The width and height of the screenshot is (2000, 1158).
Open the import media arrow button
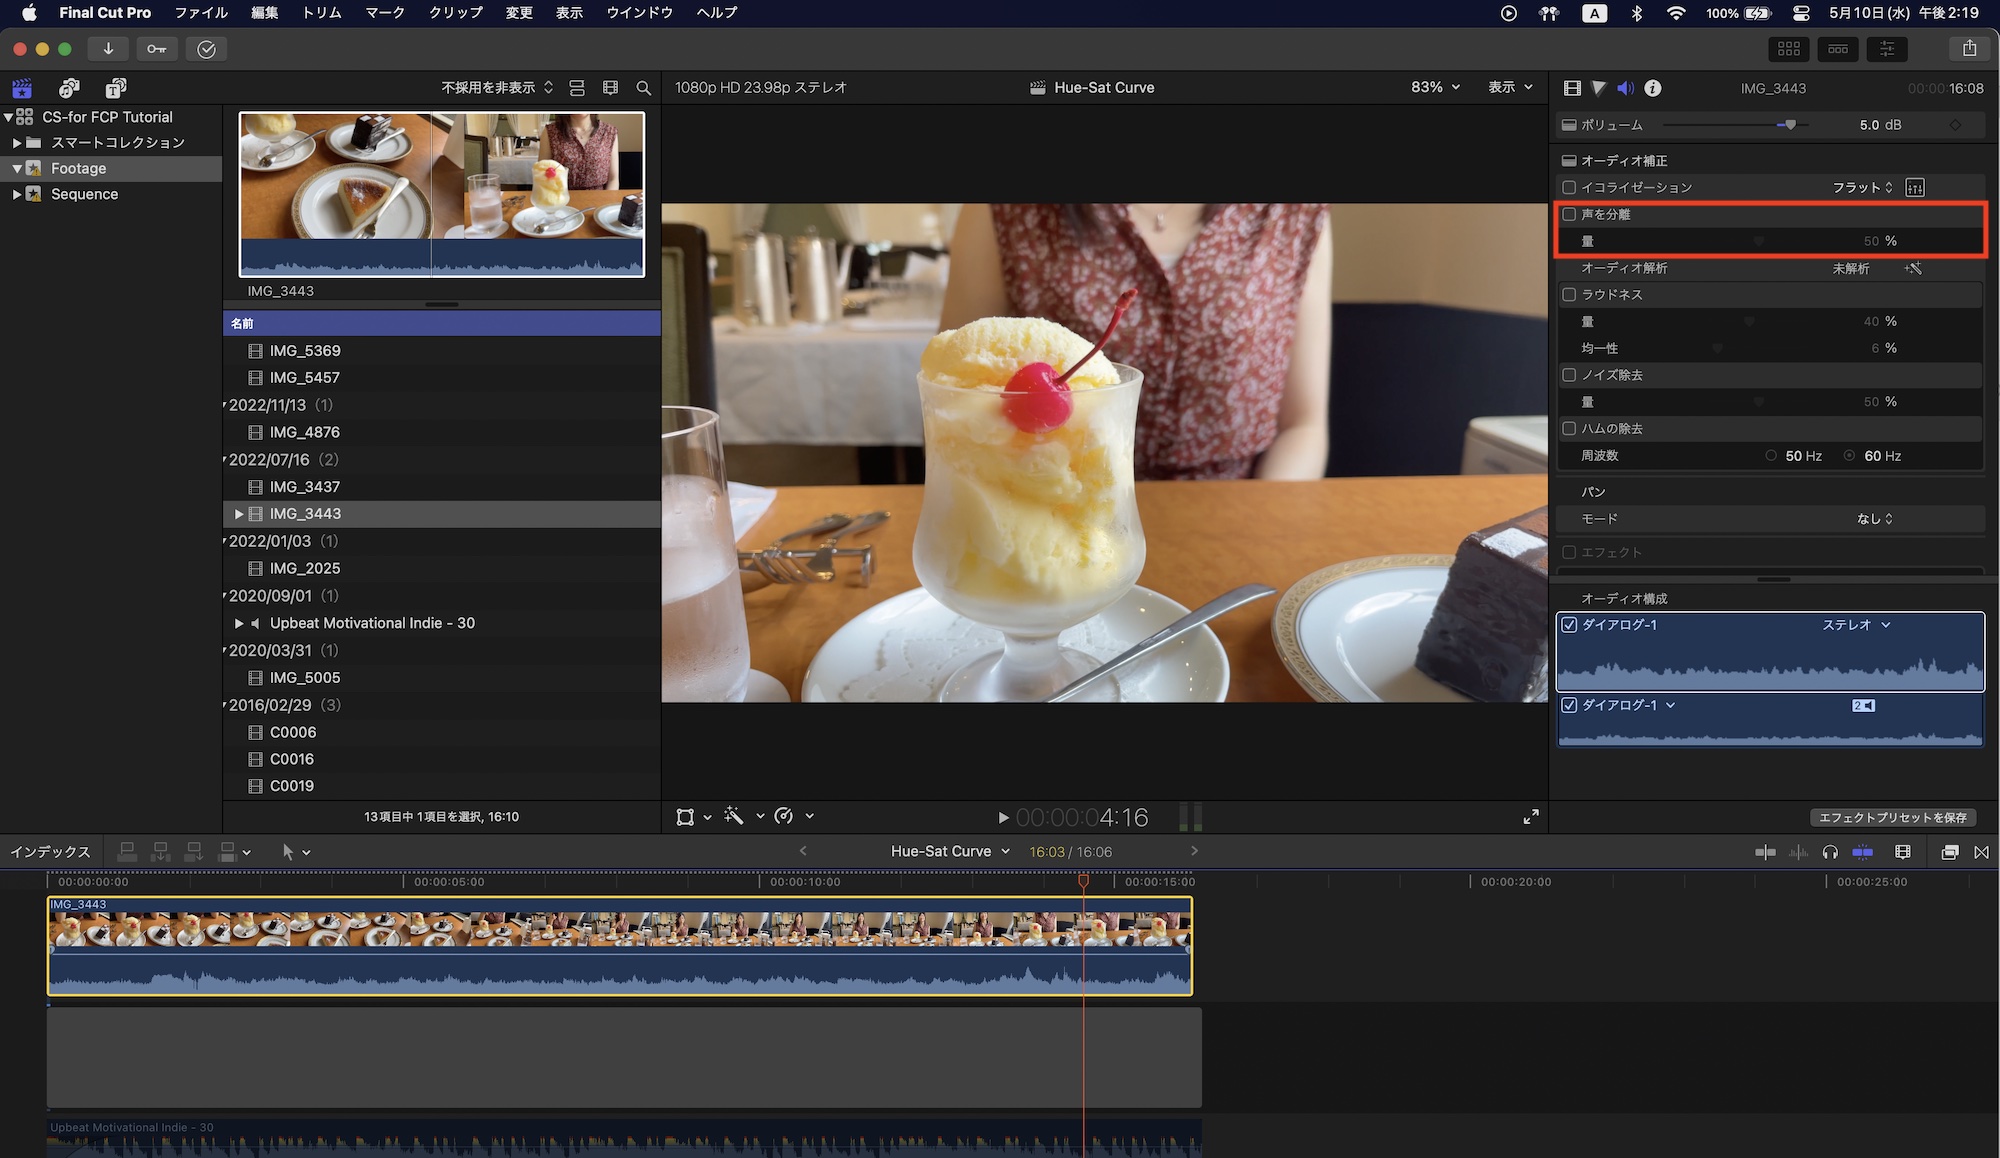click(108, 49)
